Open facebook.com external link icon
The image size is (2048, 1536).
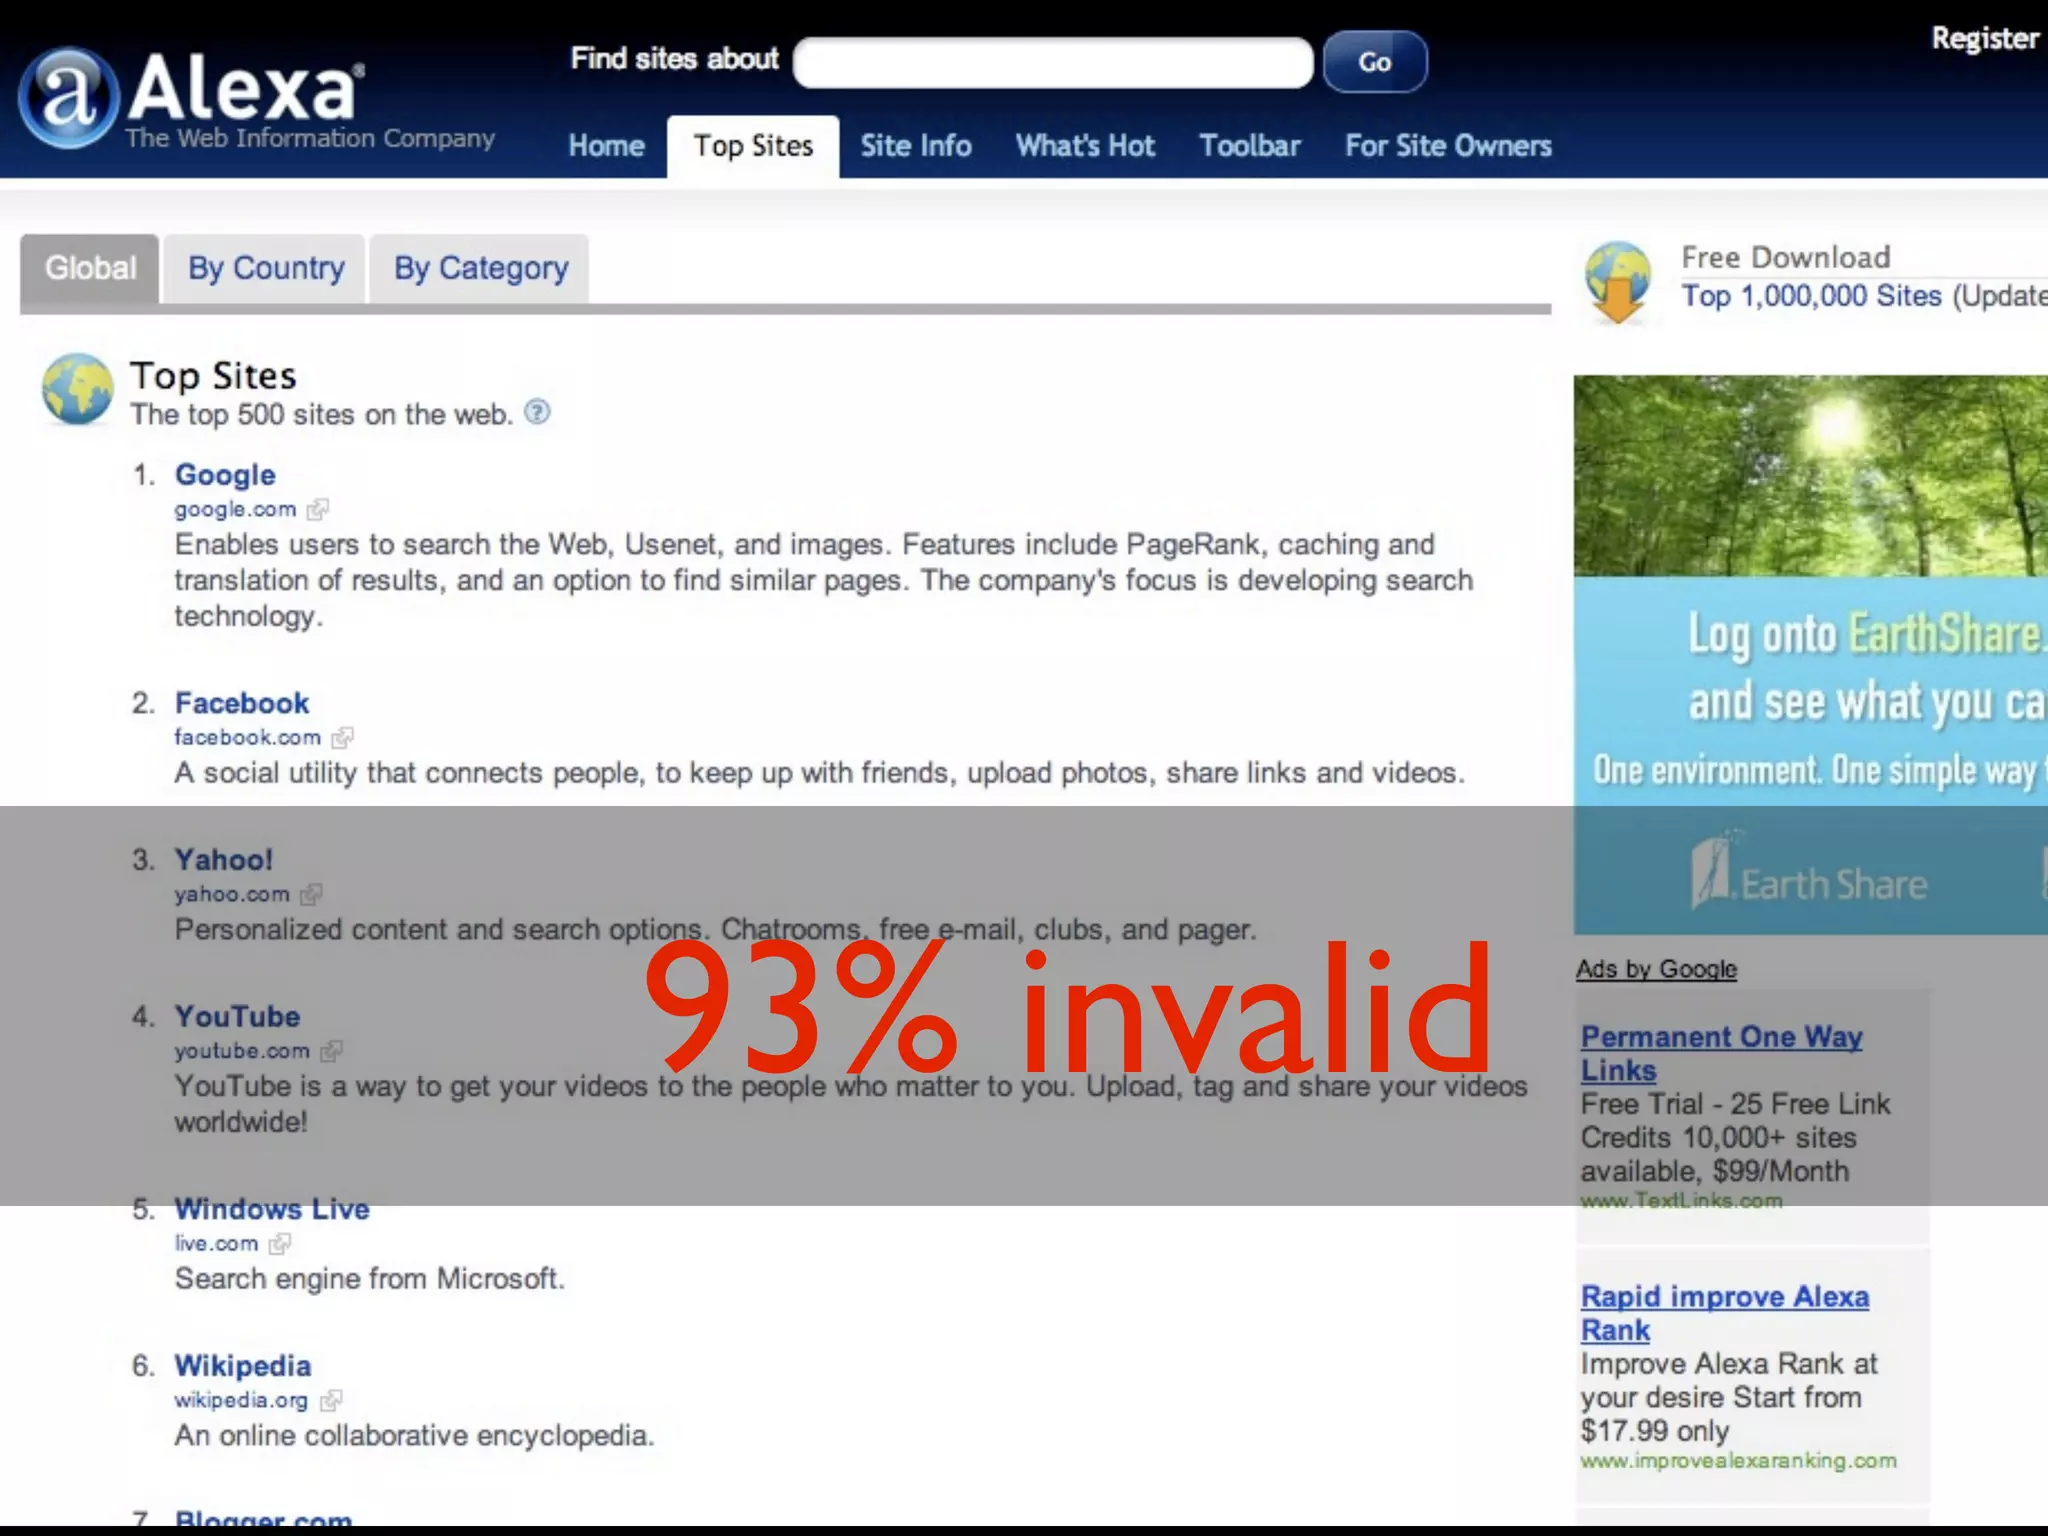(343, 738)
